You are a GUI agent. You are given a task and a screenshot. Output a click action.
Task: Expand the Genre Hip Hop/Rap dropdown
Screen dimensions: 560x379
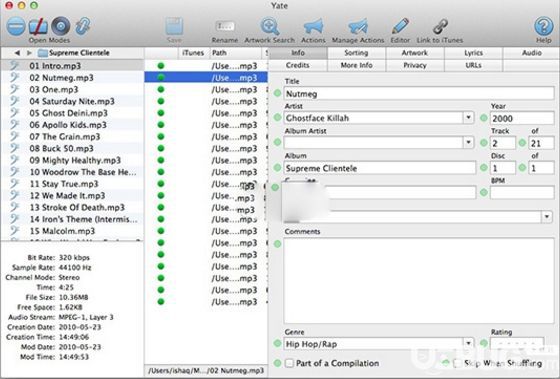point(468,344)
